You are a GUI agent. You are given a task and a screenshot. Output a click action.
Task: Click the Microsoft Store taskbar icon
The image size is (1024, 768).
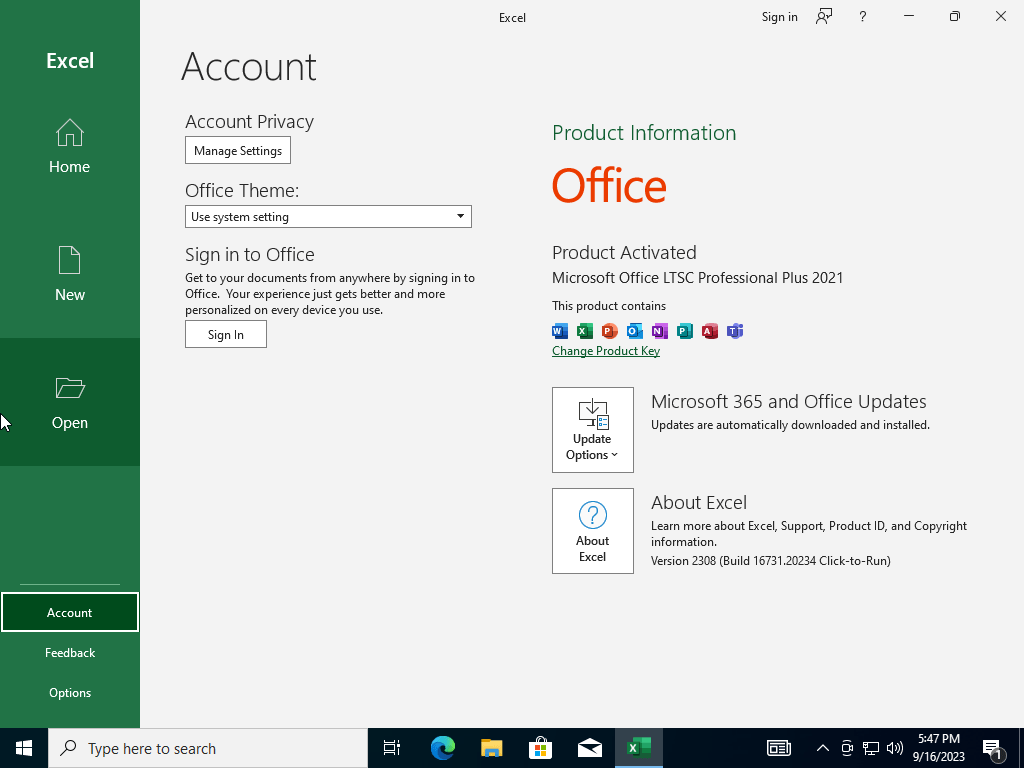[x=540, y=748]
